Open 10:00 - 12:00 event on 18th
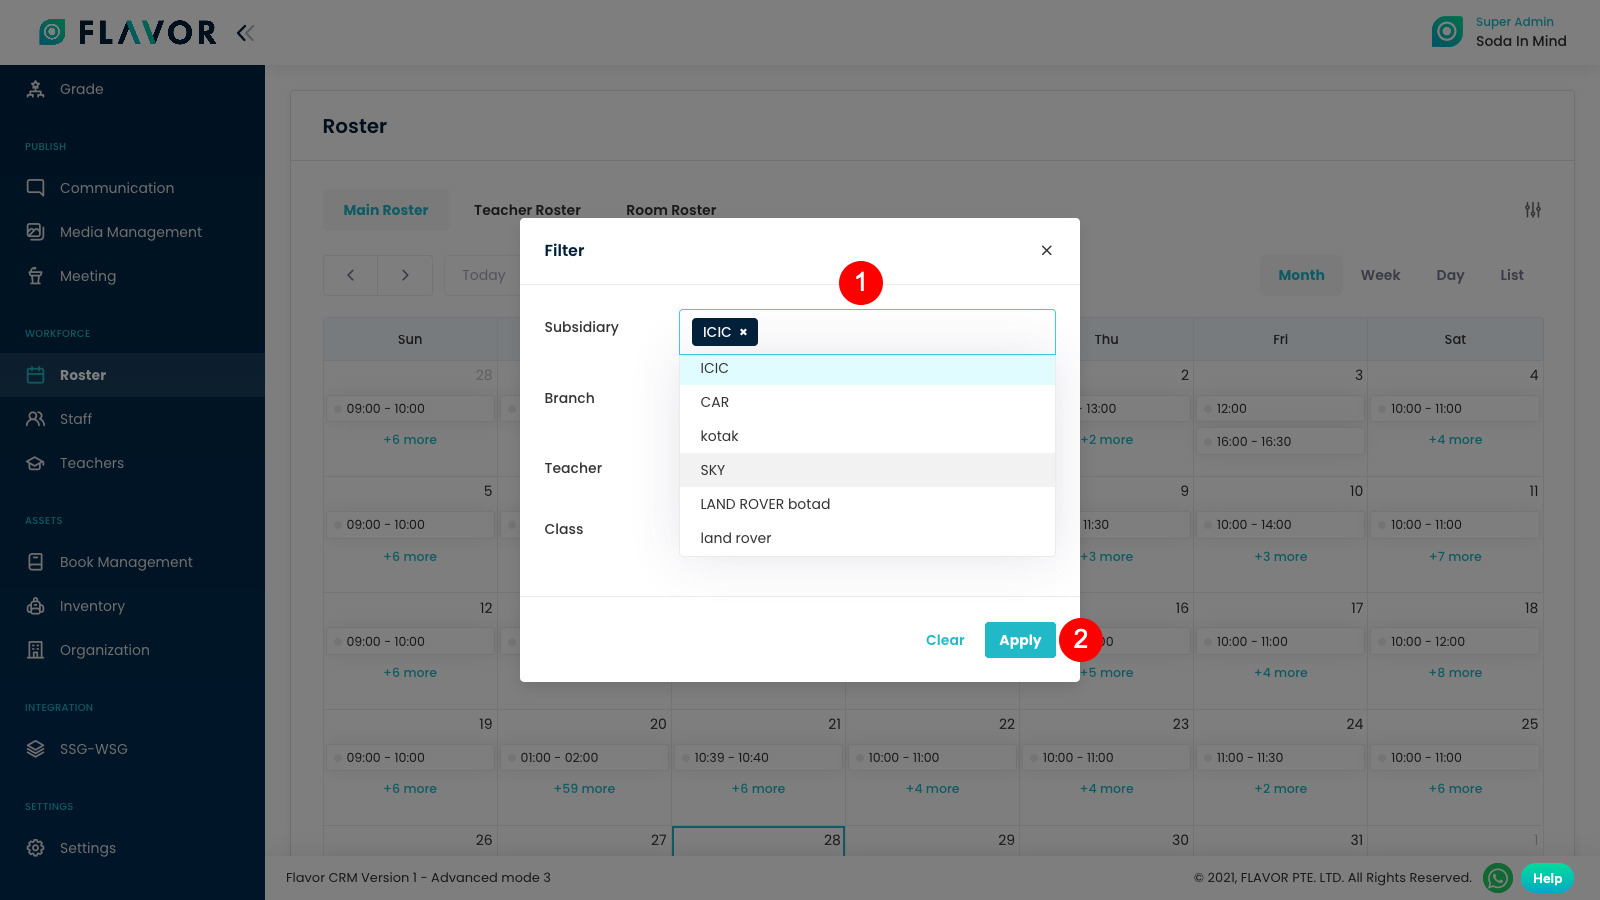 [x=1455, y=641]
